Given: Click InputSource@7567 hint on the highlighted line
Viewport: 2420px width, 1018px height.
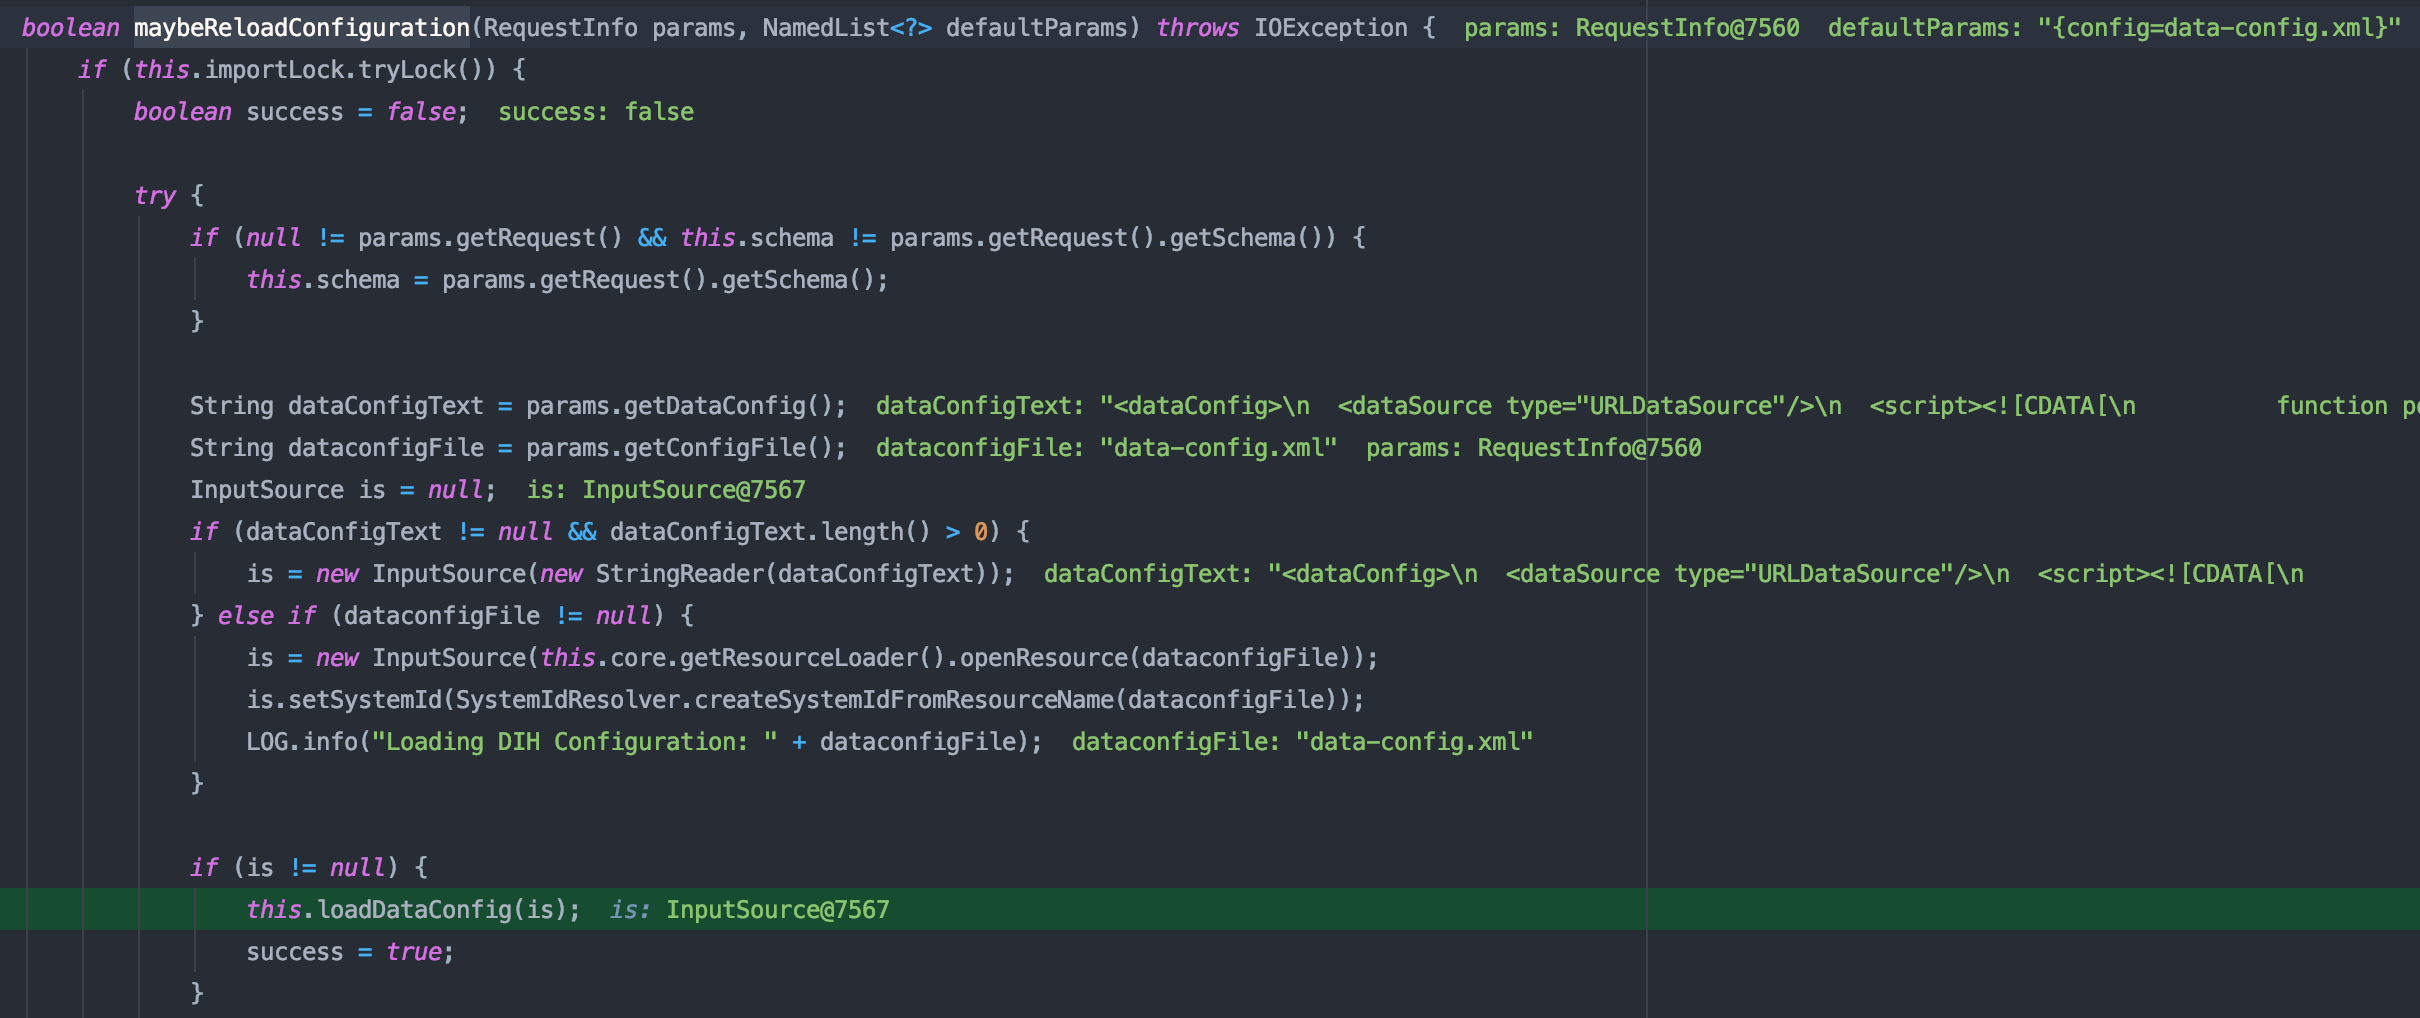Looking at the screenshot, I should 777,910.
